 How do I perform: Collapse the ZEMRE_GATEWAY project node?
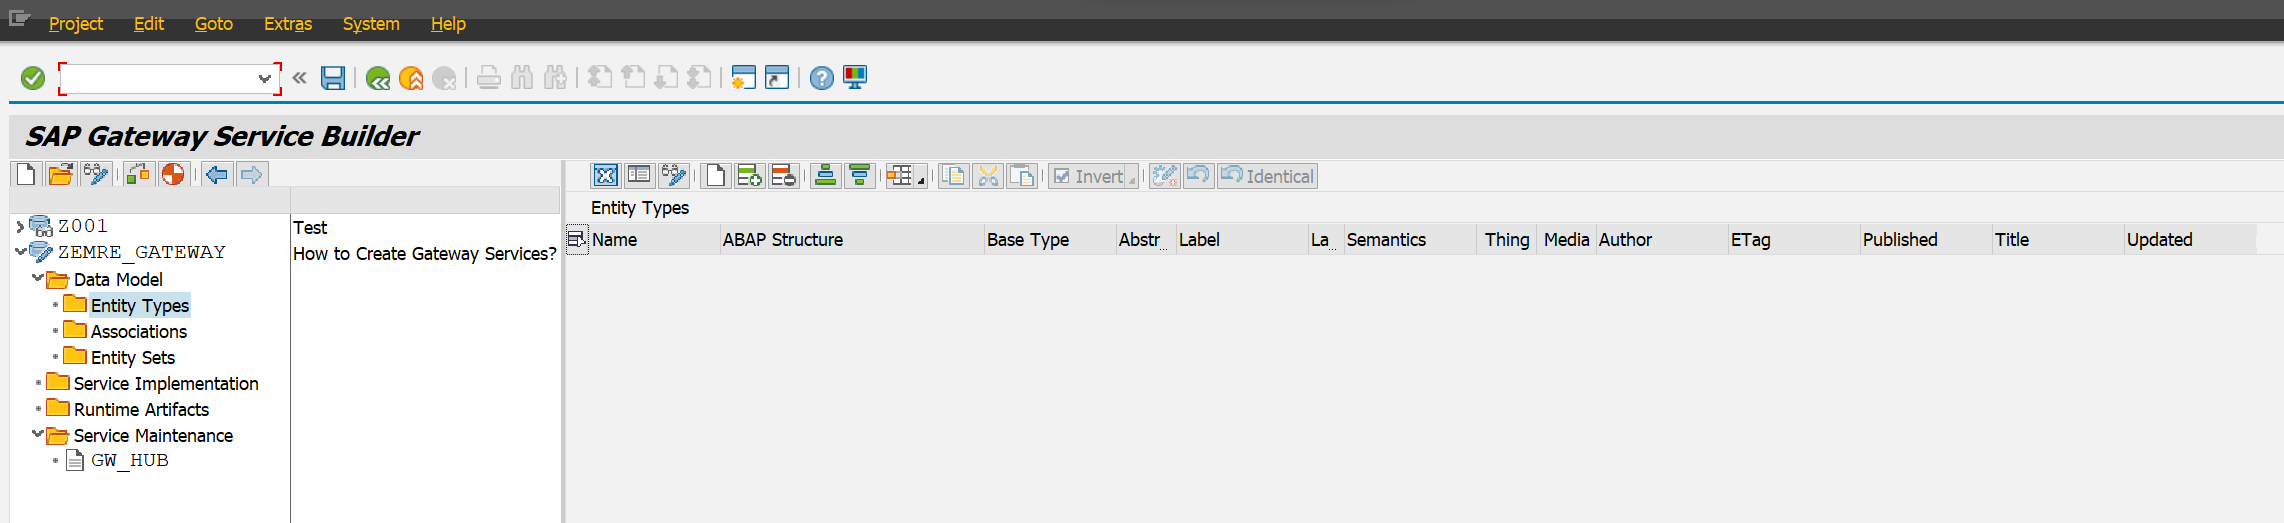click(x=20, y=252)
